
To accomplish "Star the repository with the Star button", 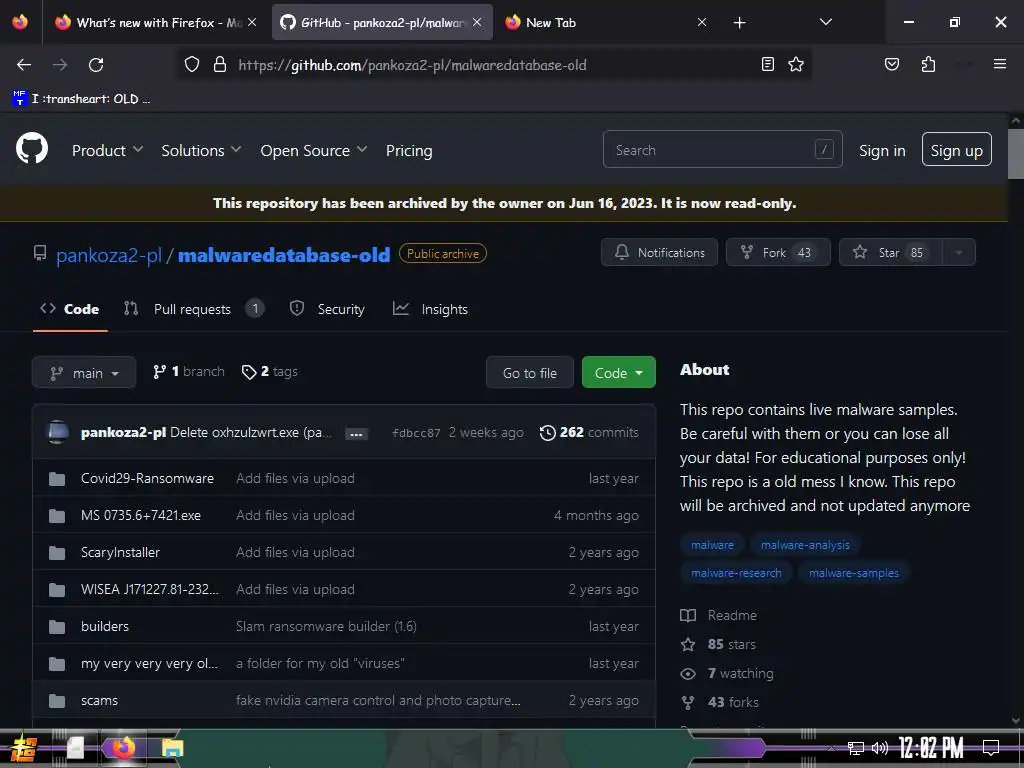I will tap(891, 252).
